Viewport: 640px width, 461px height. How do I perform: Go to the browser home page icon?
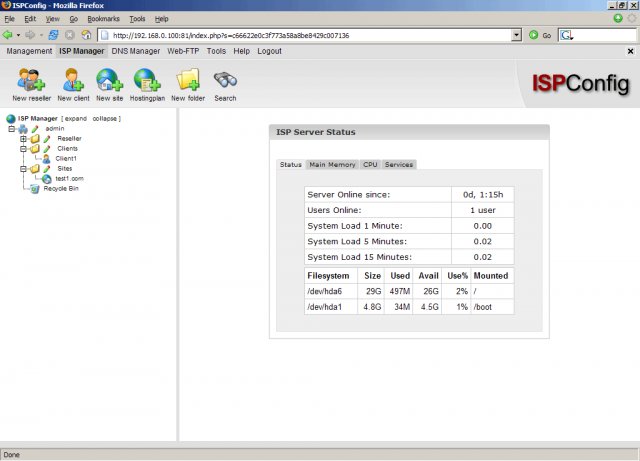click(x=86, y=34)
